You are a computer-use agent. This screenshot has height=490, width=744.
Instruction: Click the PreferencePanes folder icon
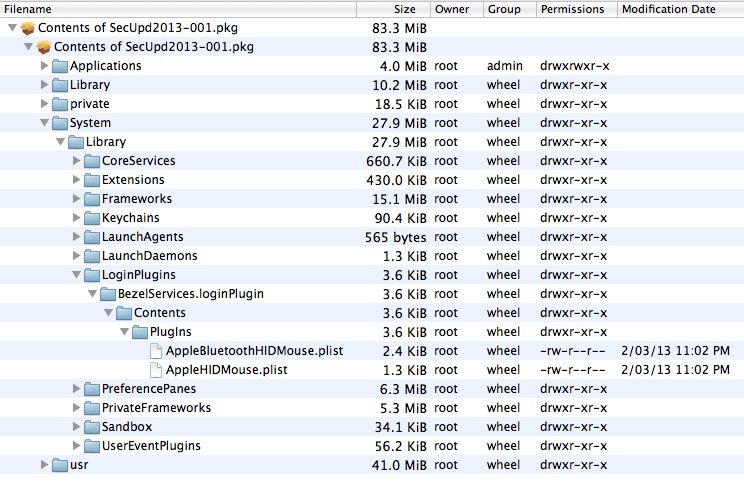92,388
